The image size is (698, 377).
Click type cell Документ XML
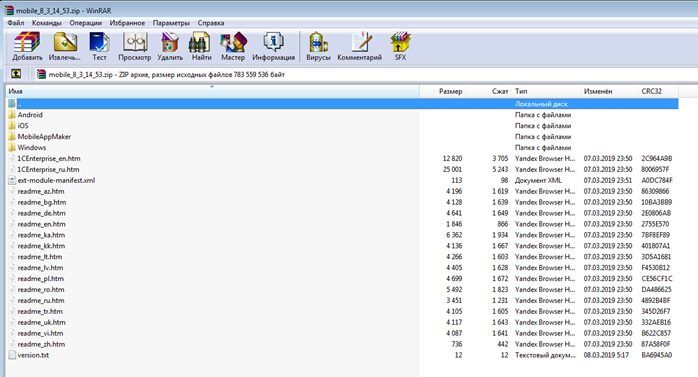pyautogui.click(x=538, y=180)
